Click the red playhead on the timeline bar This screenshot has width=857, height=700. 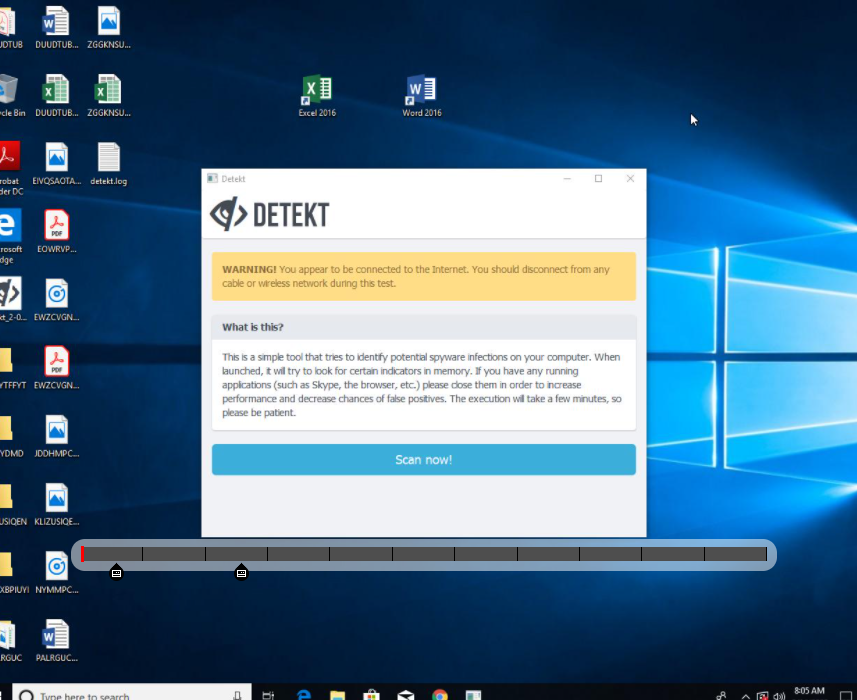coord(83,554)
